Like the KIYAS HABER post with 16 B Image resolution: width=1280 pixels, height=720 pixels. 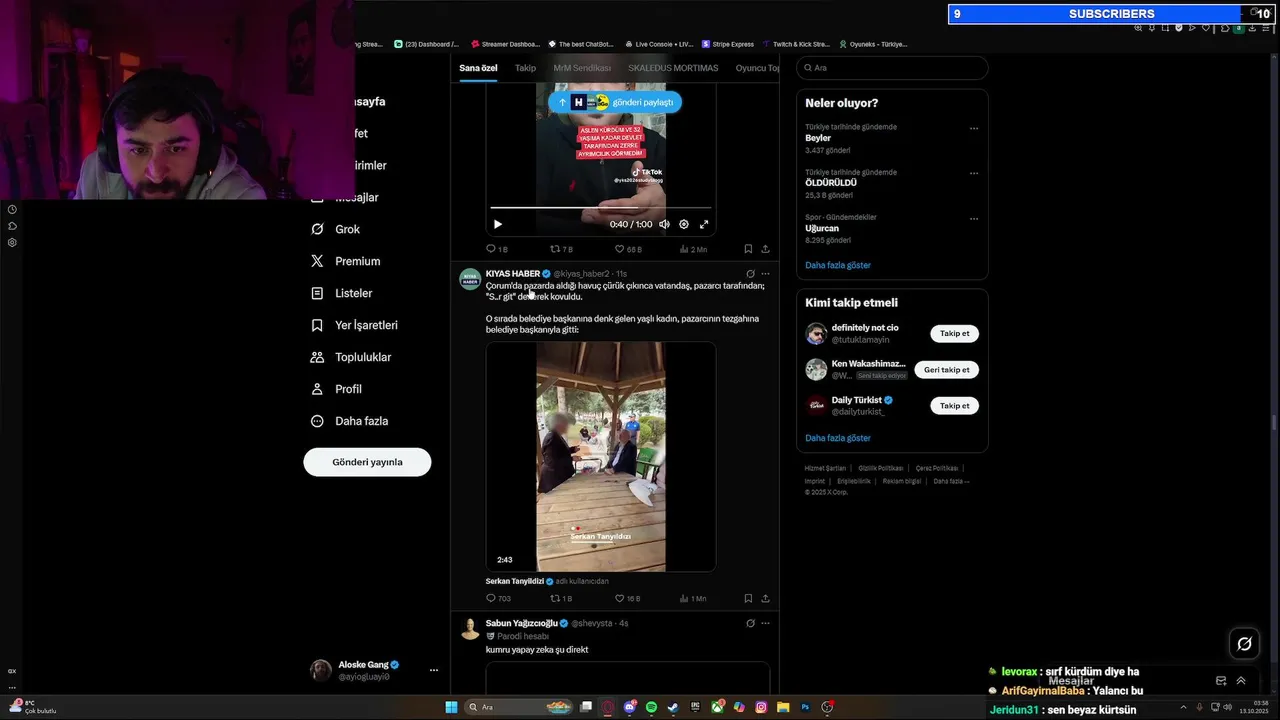coord(627,598)
